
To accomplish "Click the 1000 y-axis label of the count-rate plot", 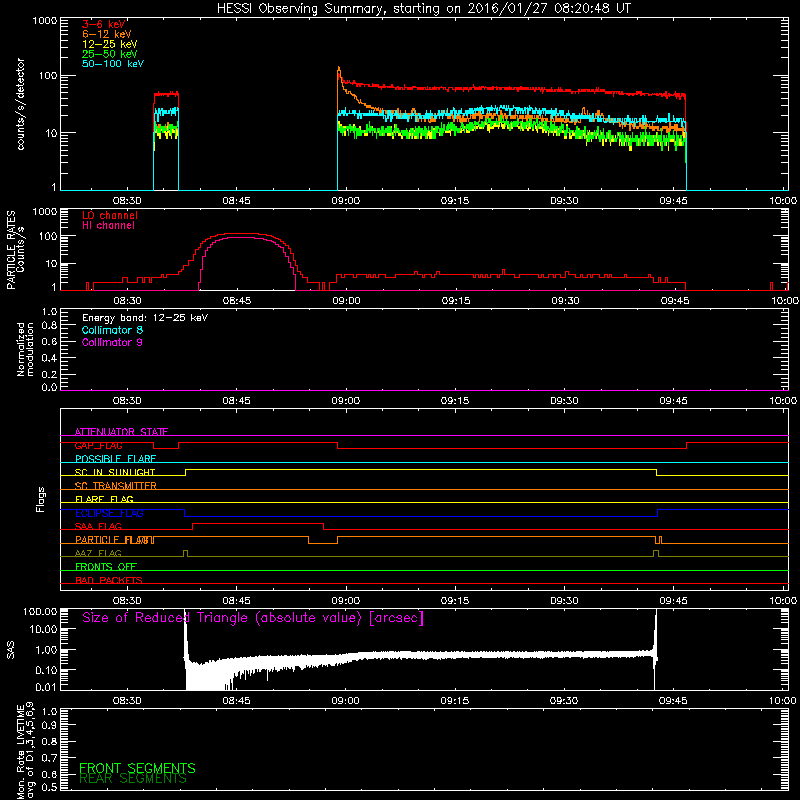I will [x=45, y=21].
